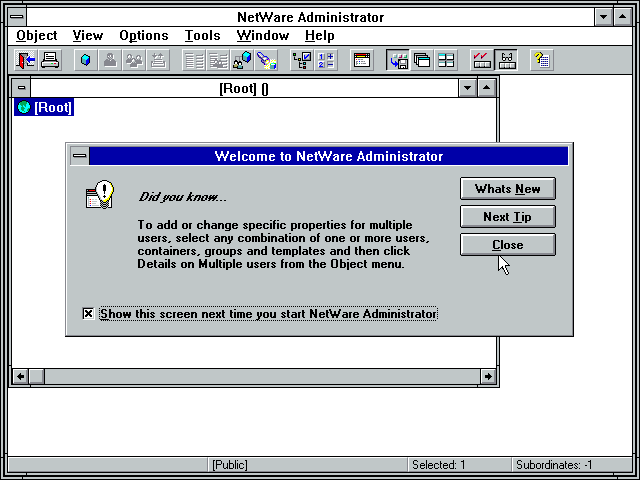The height and width of the screenshot is (480, 640).
Task: Open the Options menu
Action: pos(144,36)
